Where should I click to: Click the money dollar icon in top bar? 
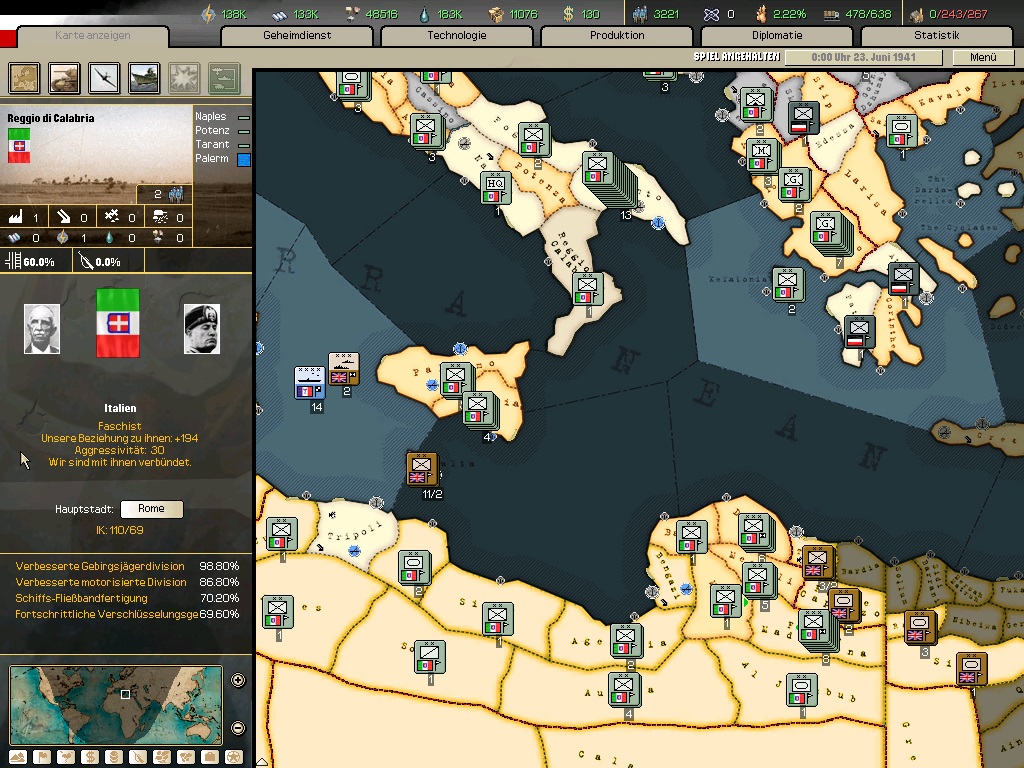click(x=568, y=14)
